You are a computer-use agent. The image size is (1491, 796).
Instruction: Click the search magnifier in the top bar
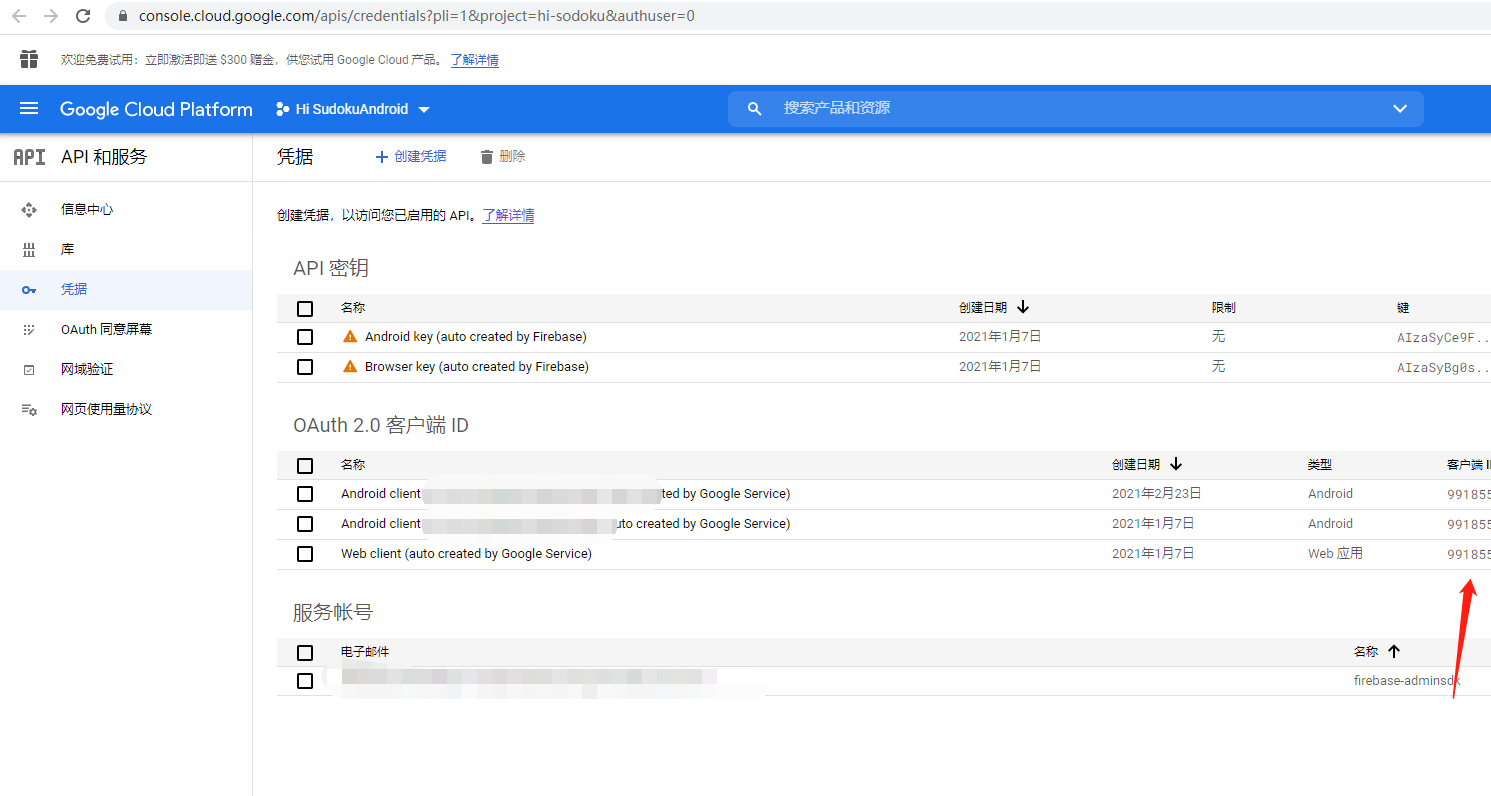[x=753, y=109]
